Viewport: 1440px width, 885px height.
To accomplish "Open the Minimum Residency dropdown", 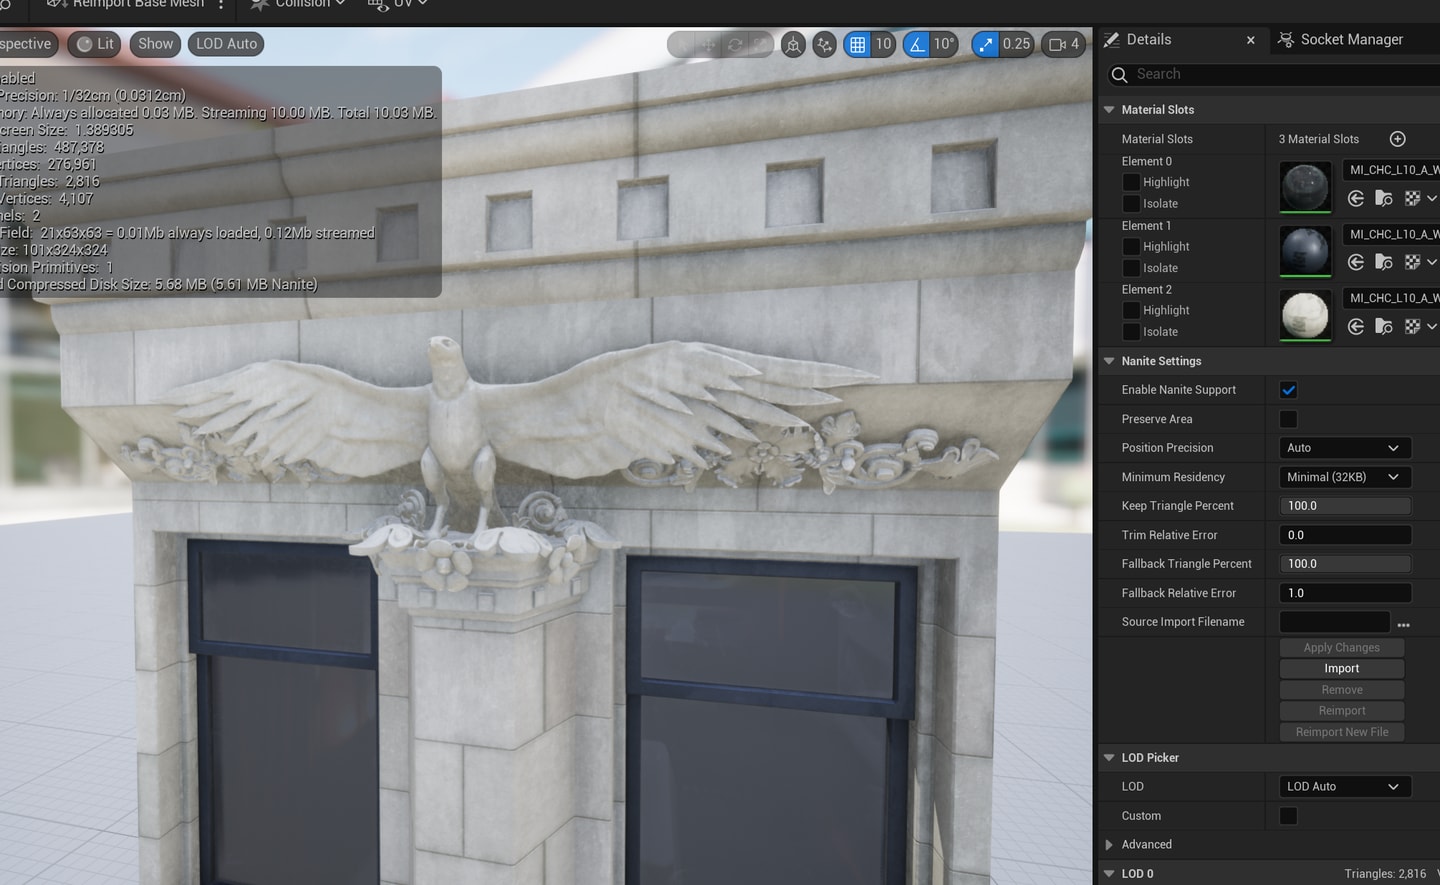I will tap(1345, 477).
